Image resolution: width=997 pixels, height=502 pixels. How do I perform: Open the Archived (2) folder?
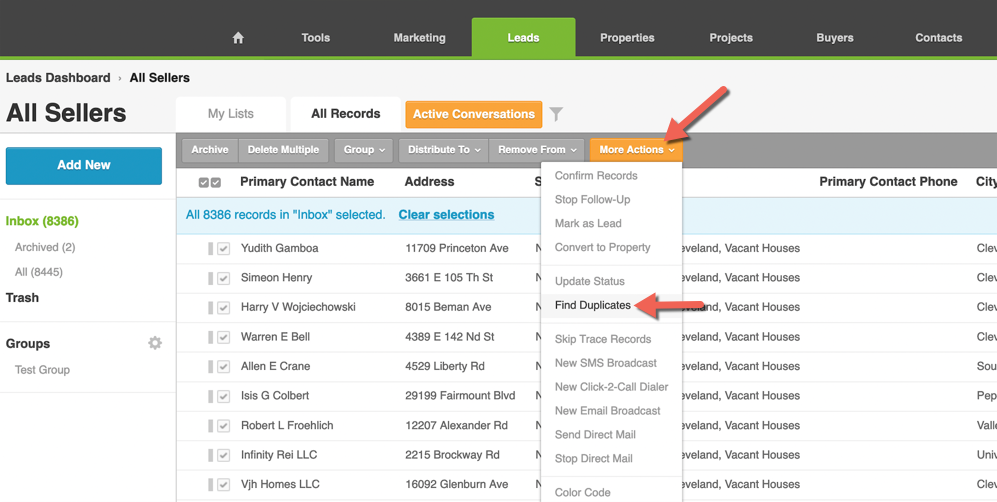point(45,247)
